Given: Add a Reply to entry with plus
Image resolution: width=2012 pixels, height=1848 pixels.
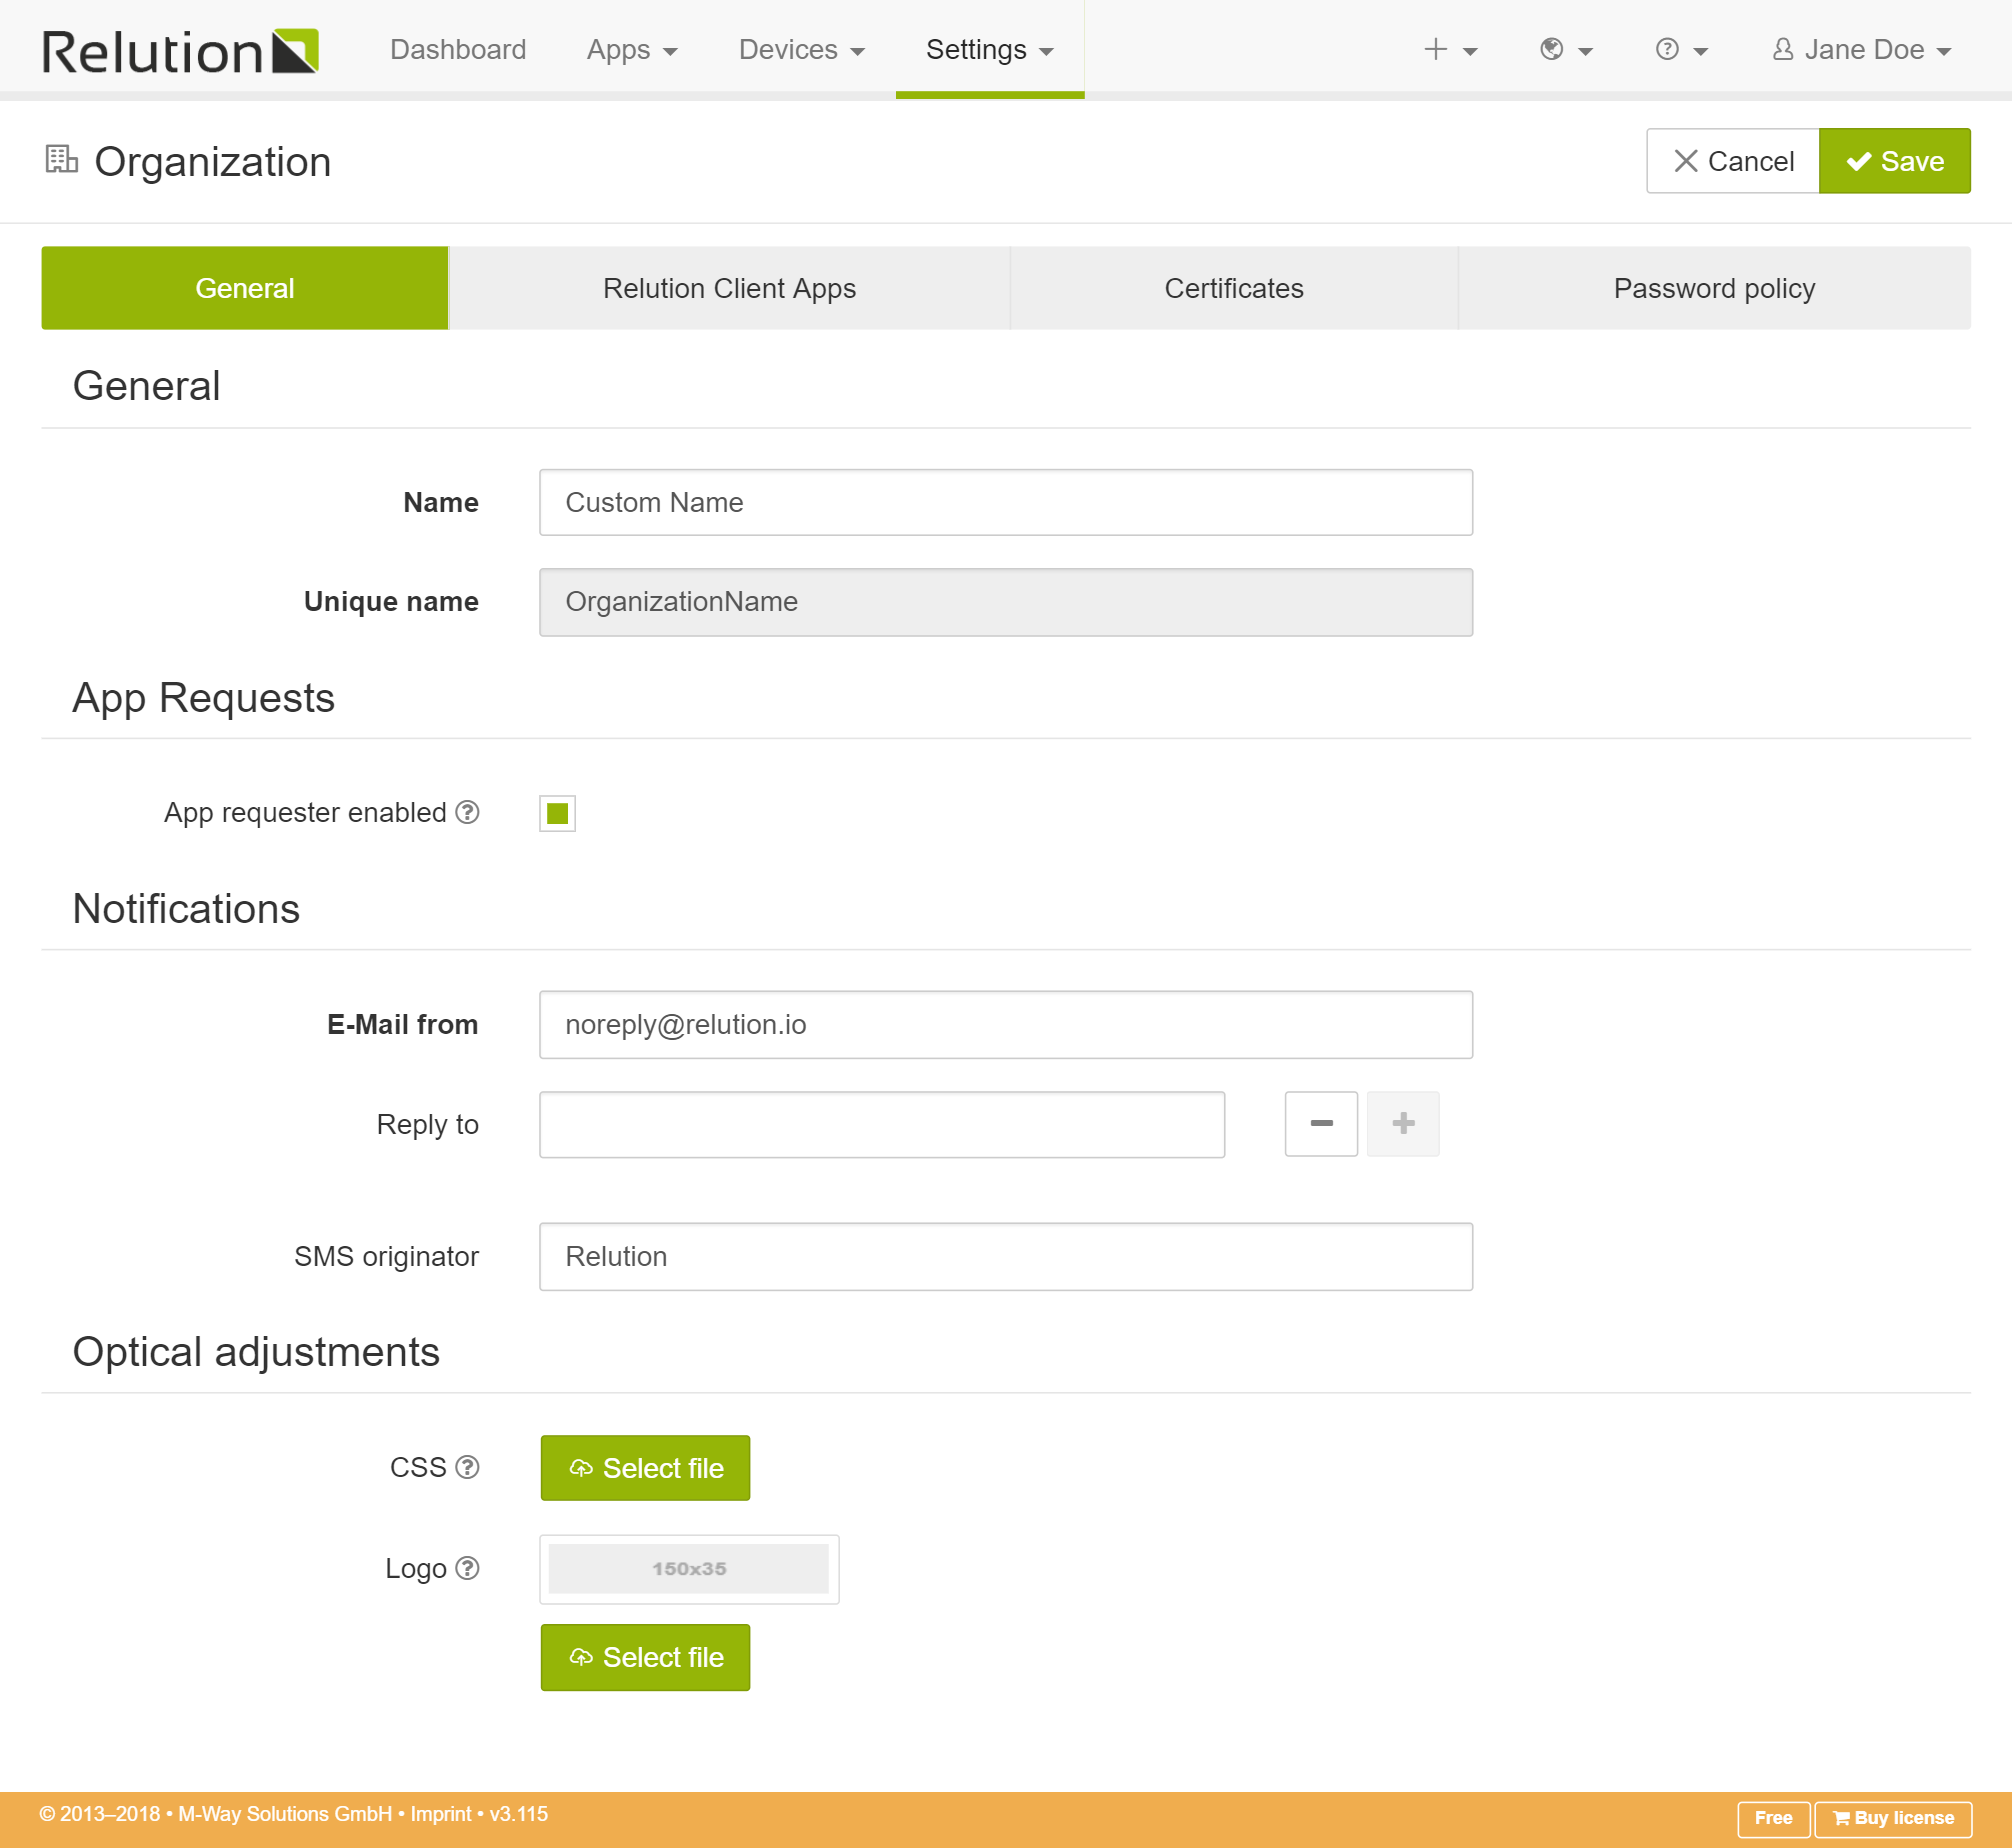Looking at the screenshot, I should [x=1403, y=1124].
